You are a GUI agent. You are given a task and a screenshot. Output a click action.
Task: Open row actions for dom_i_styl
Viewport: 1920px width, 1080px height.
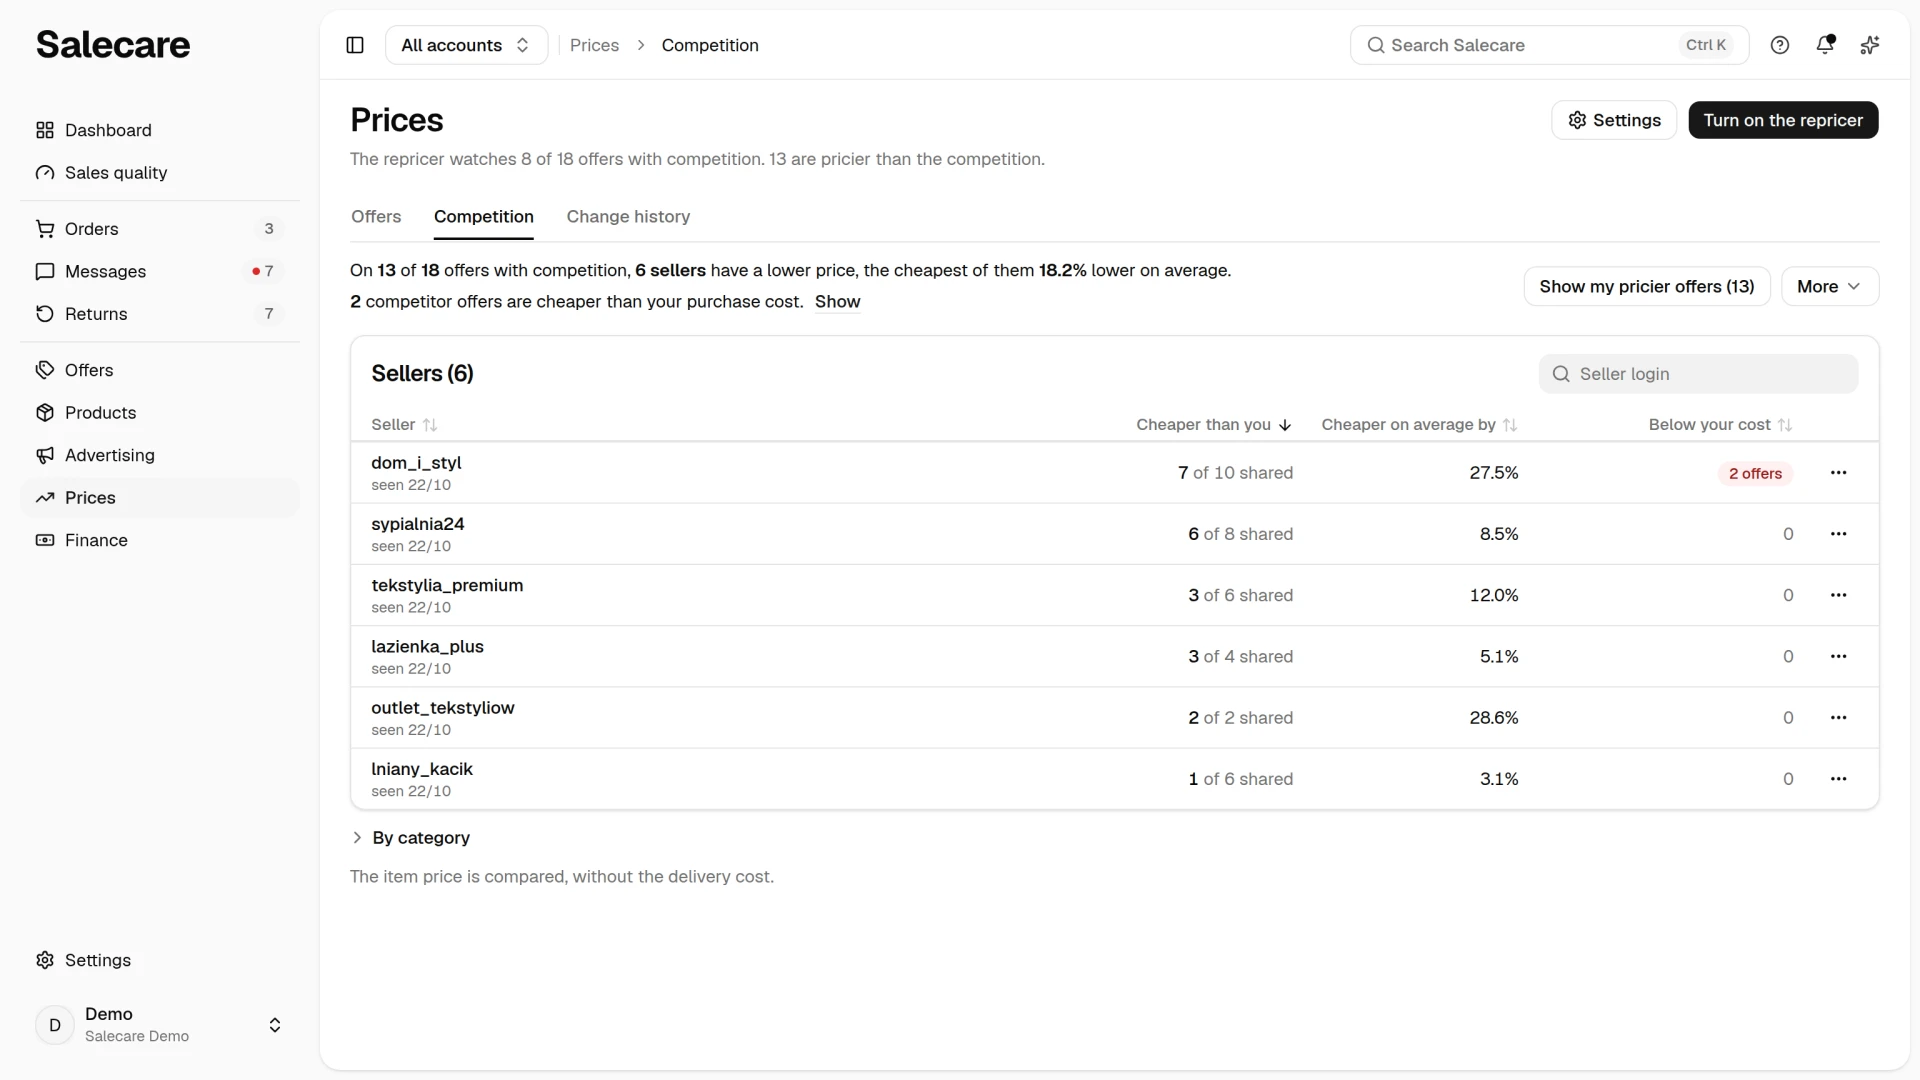[x=1838, y=473]
